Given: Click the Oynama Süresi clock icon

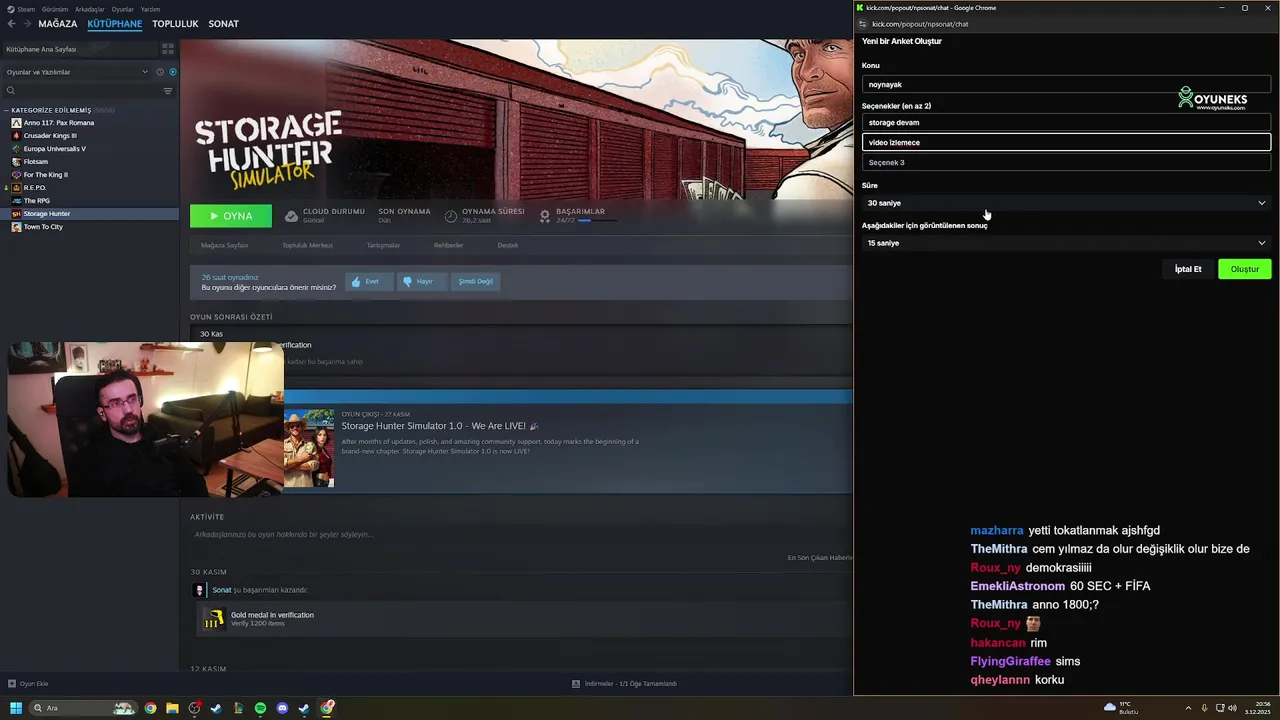Looking at the screenshot, I should pyautogui.click(x=451, y=216).
